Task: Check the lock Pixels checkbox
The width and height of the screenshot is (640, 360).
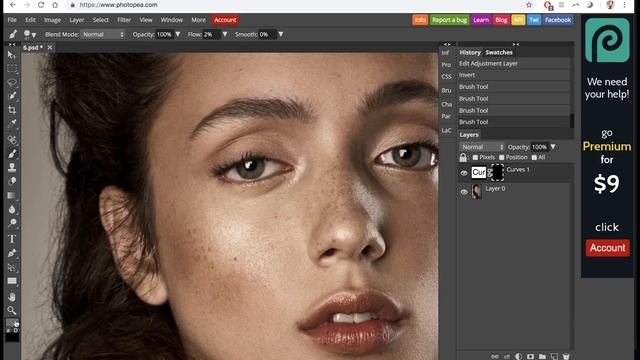Action: (x=475, y=158)
